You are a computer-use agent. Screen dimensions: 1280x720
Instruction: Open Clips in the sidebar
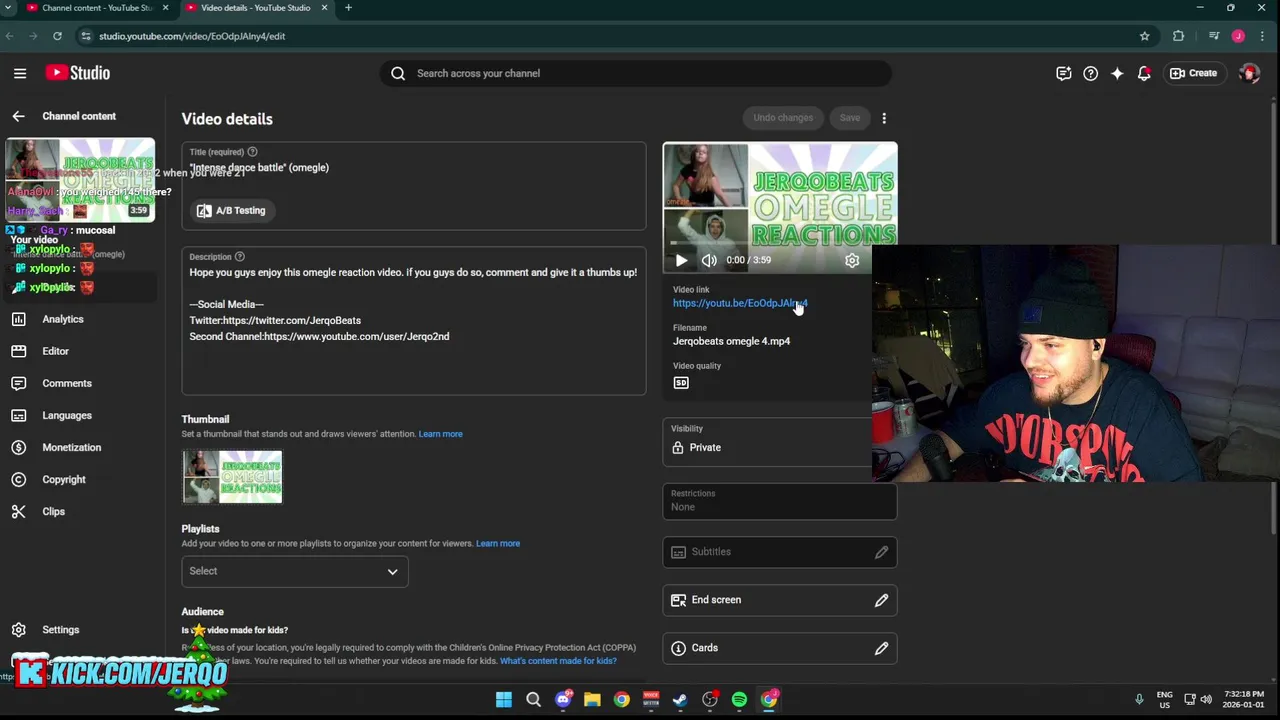82,511
